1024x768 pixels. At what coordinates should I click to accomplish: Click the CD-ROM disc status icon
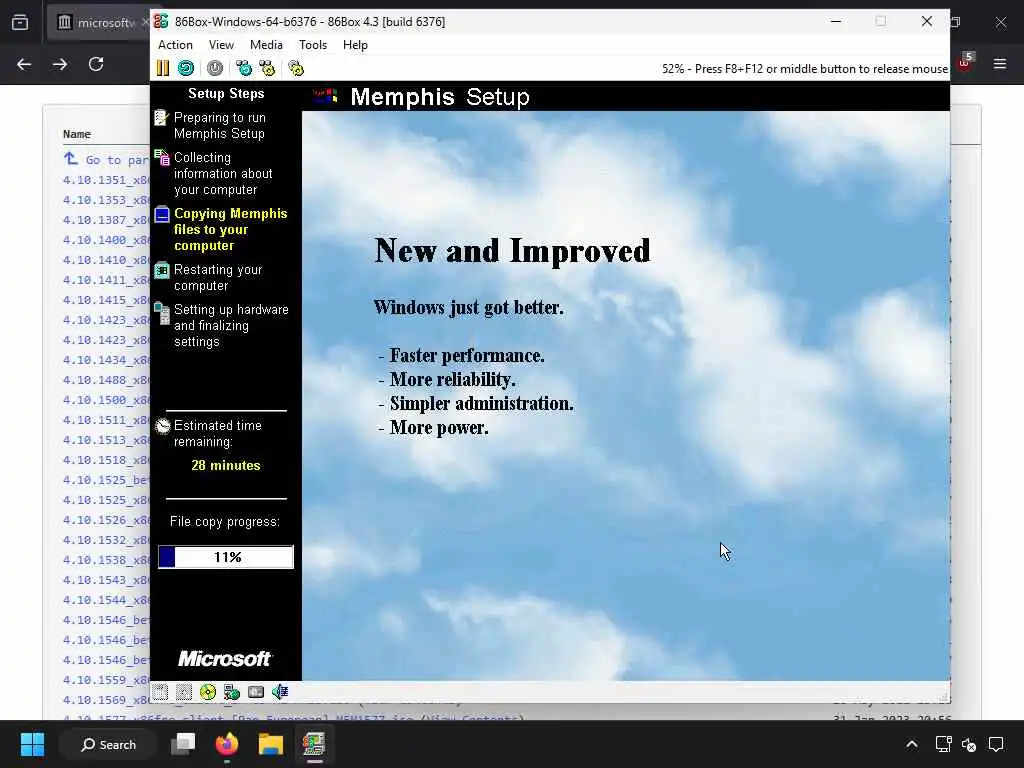[208, 692]
